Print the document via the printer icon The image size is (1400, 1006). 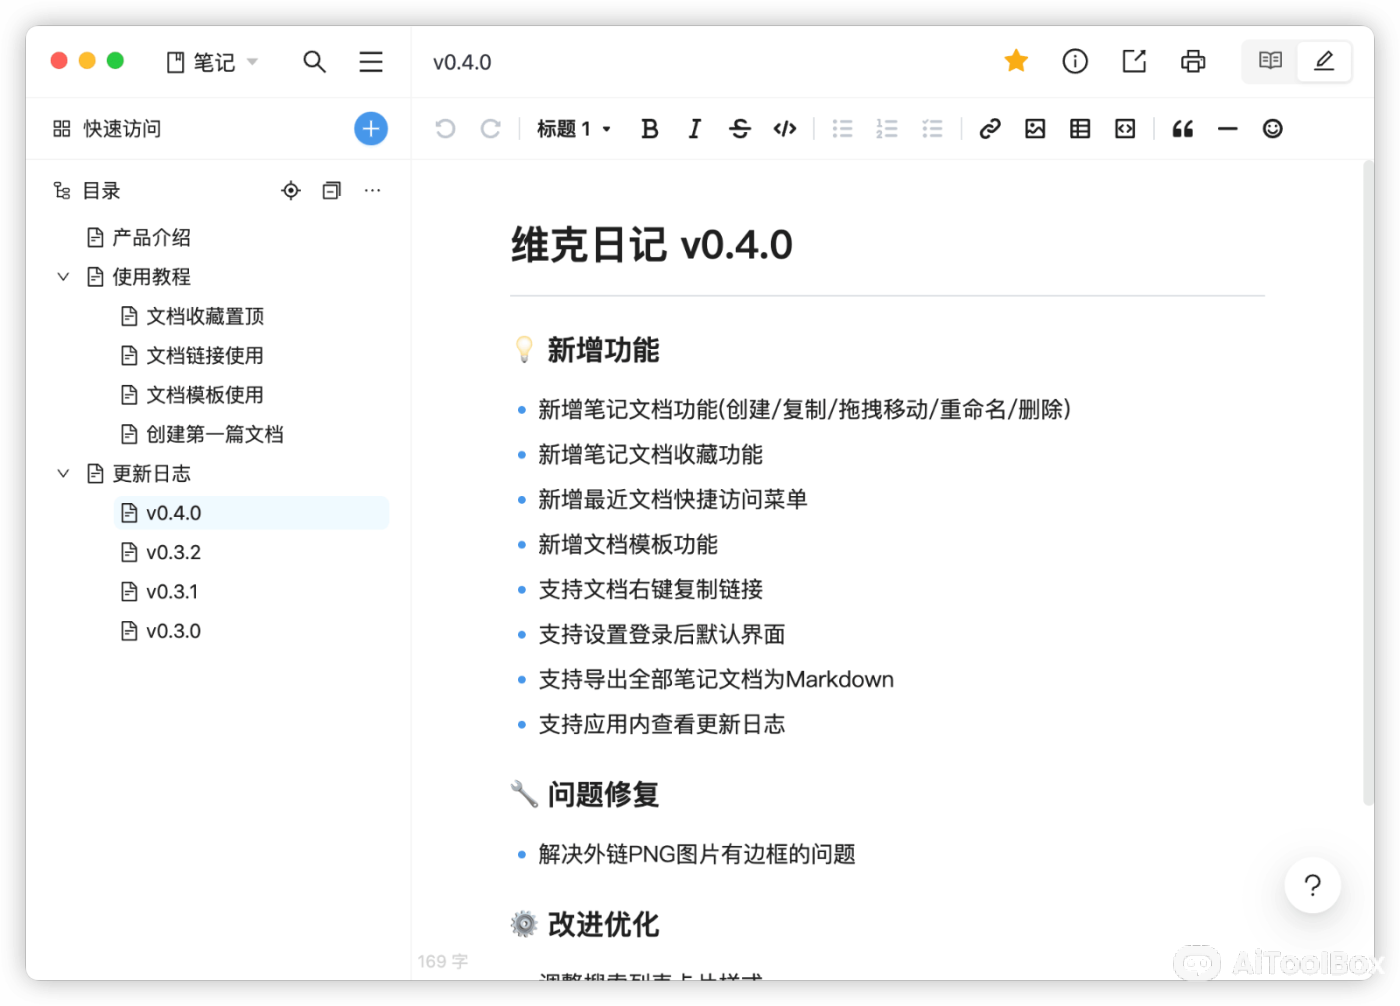pos(1193,61)
